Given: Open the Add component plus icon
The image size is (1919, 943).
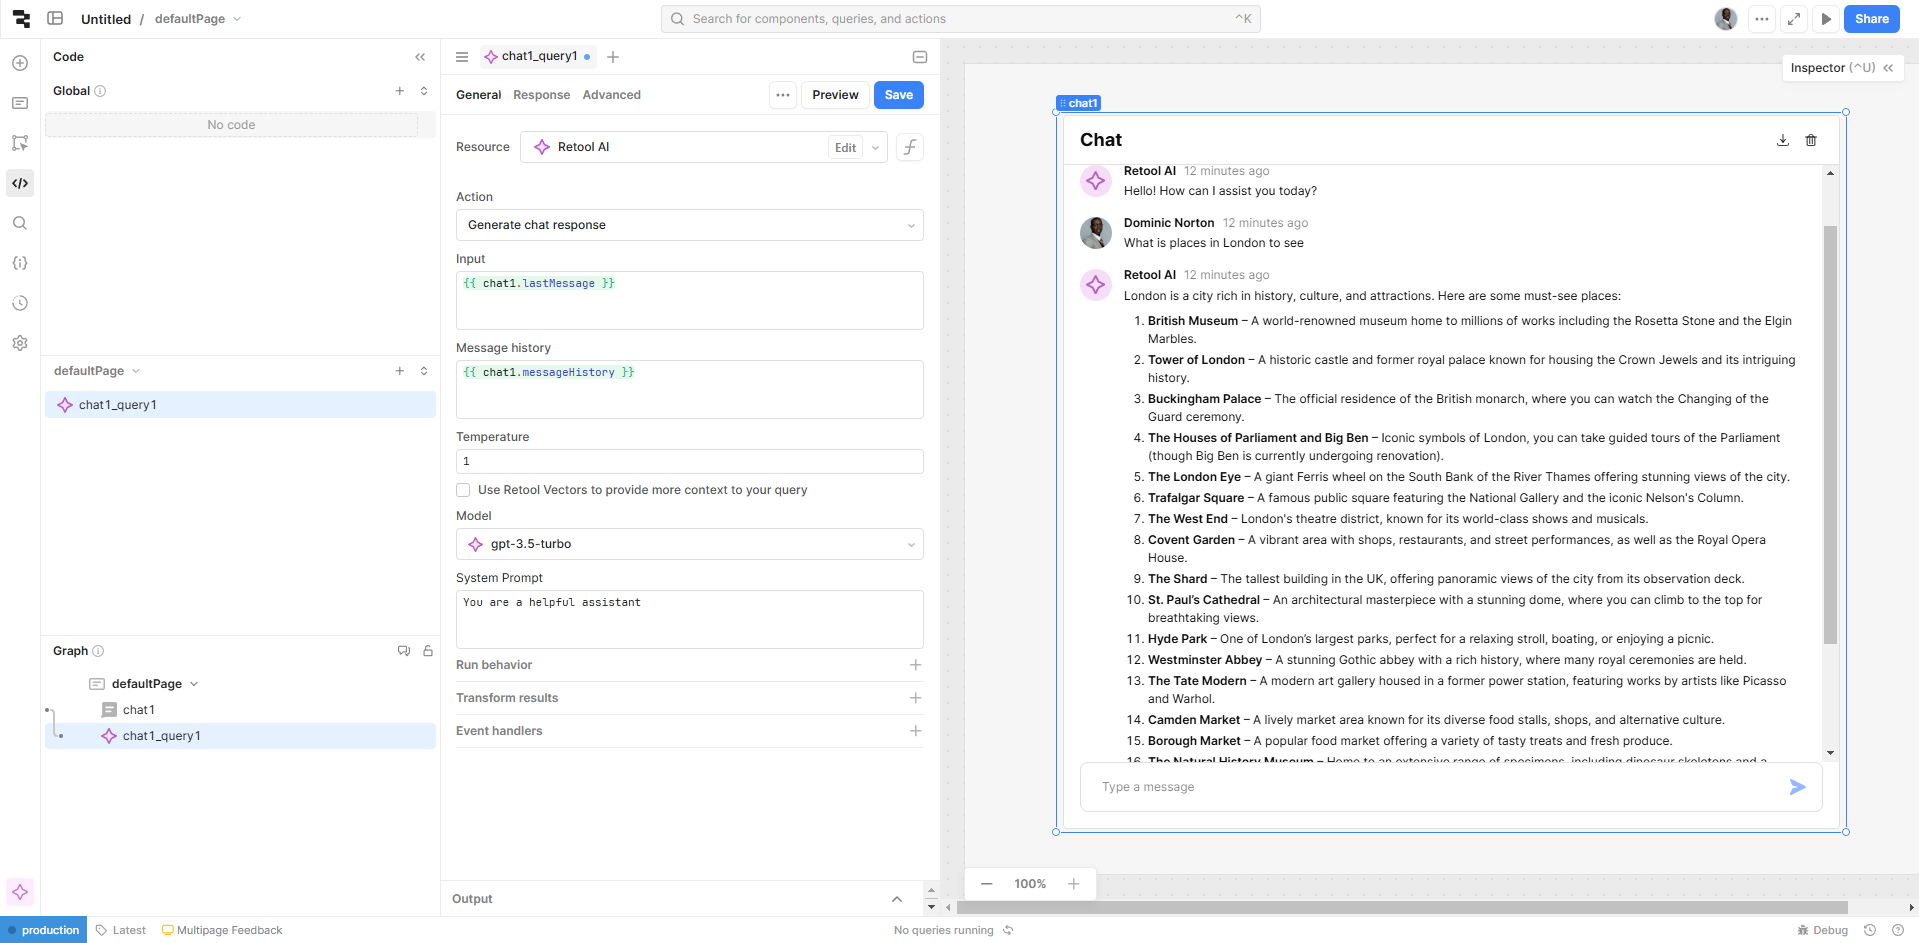Looking at the screenshot, I should [20, 63].
